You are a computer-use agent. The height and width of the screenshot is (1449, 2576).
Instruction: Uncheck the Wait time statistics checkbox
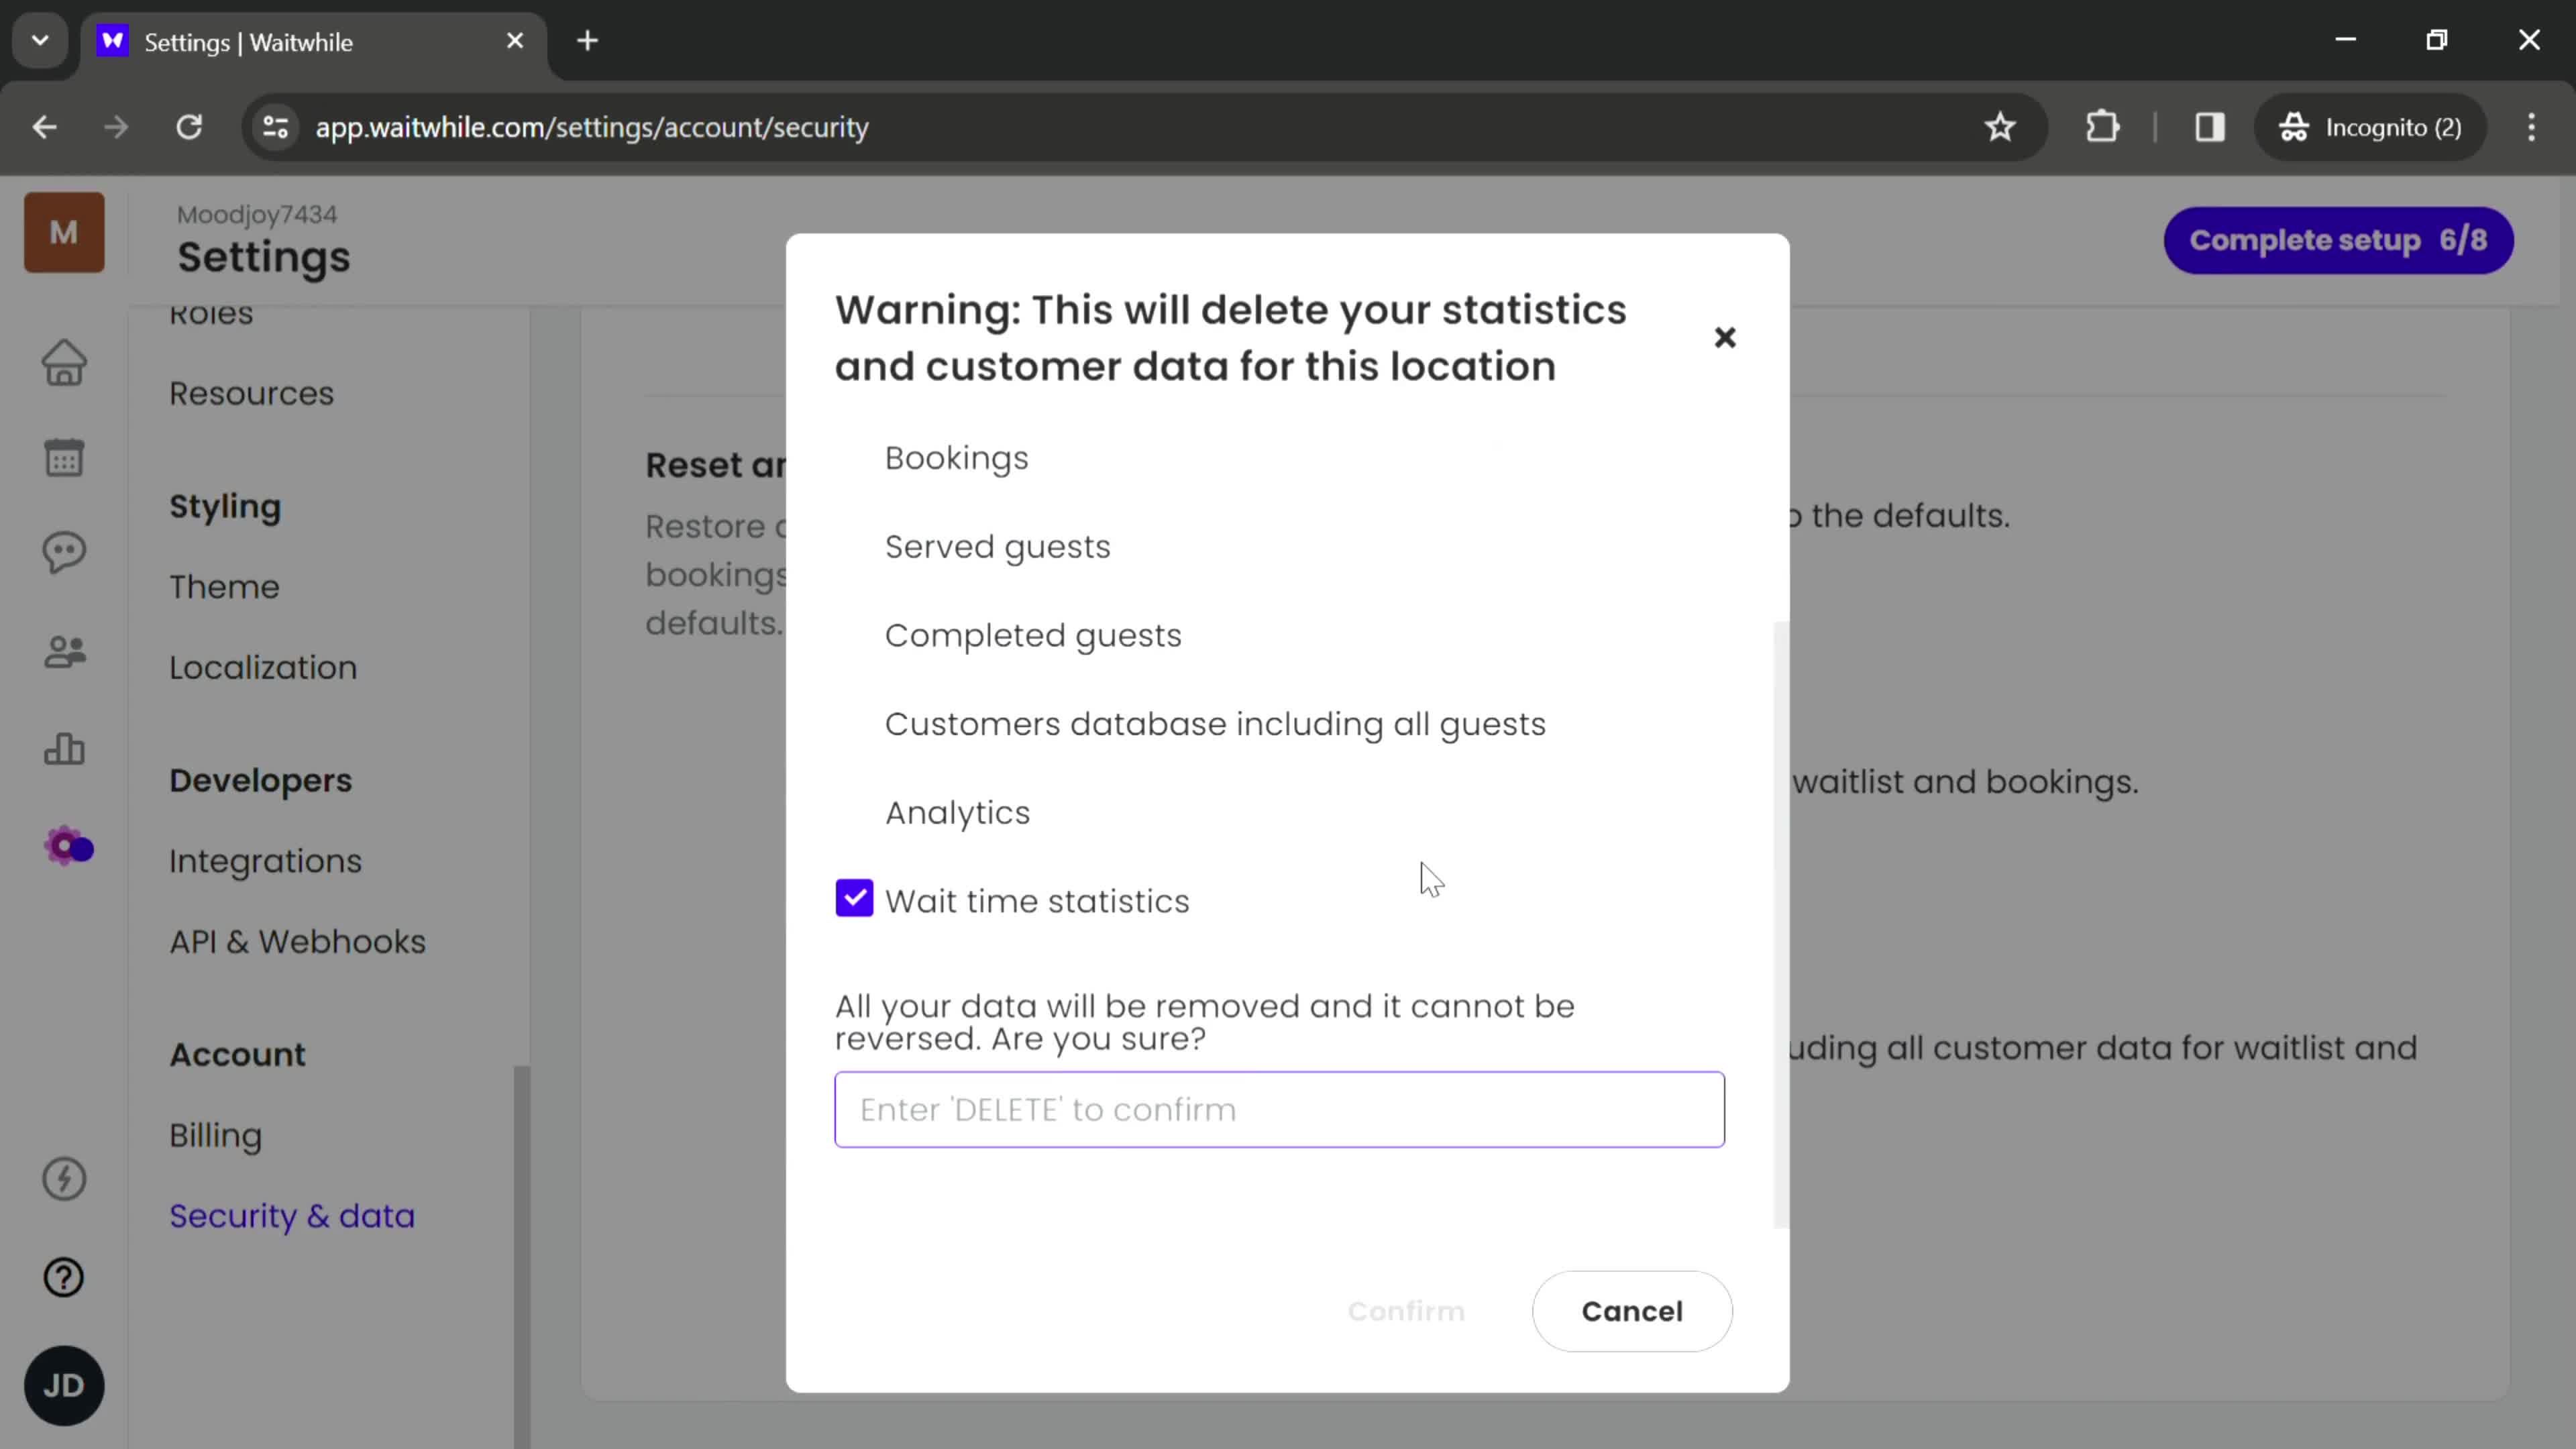click(x=854, y=898)
